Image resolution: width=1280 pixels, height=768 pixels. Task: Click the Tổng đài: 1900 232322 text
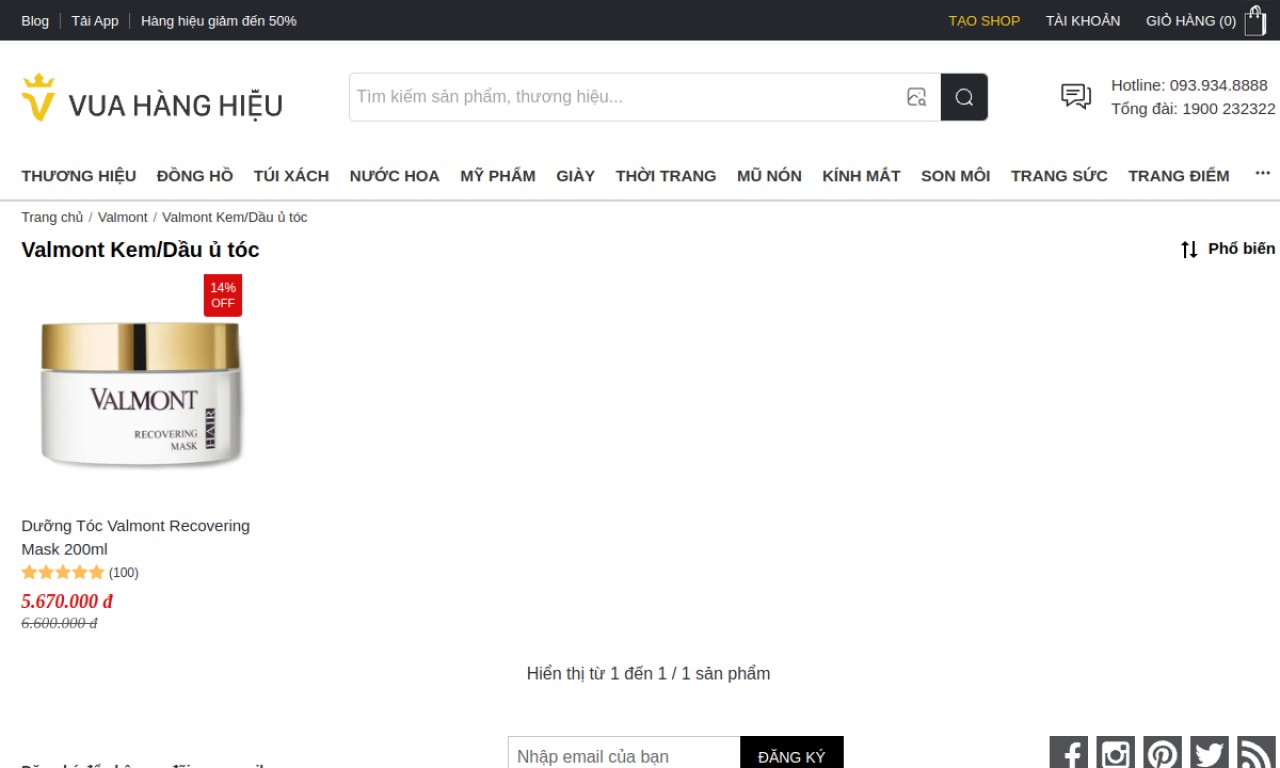click(x=1193, y=108)
